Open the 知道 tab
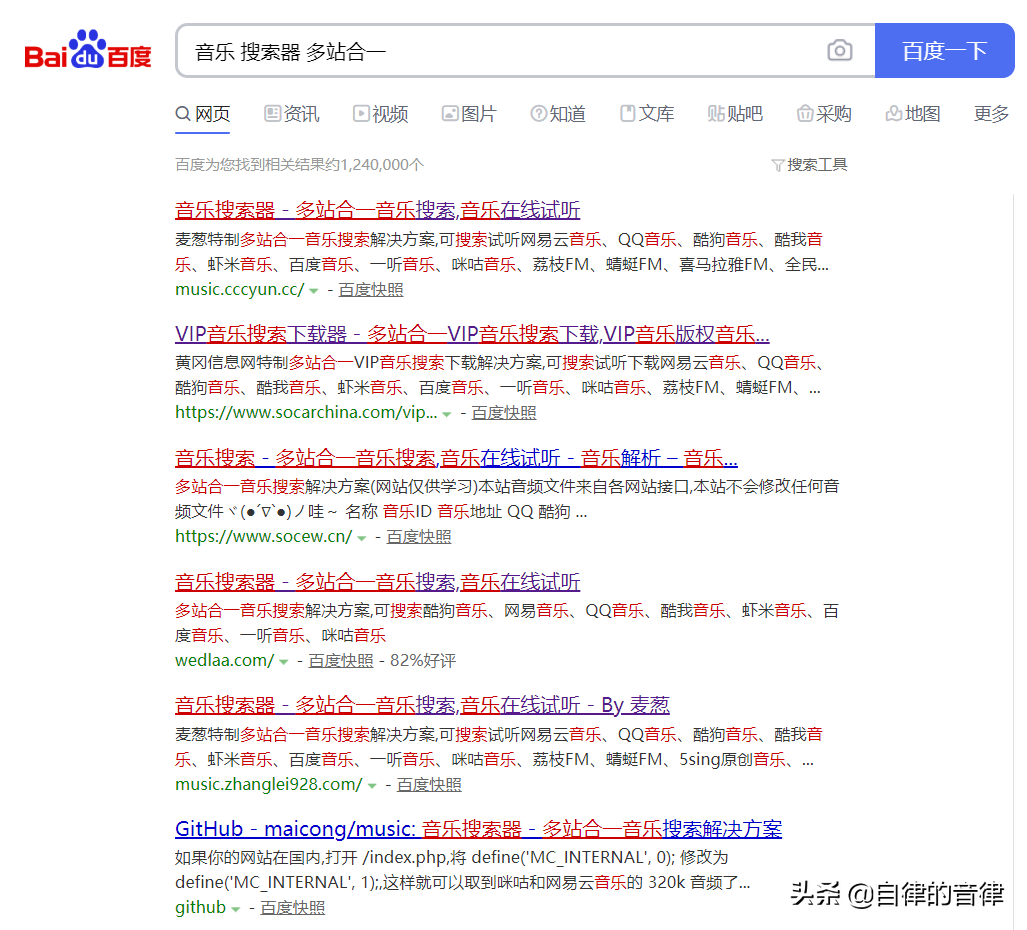Viewport: 1027px width, 930px height. 558,114
